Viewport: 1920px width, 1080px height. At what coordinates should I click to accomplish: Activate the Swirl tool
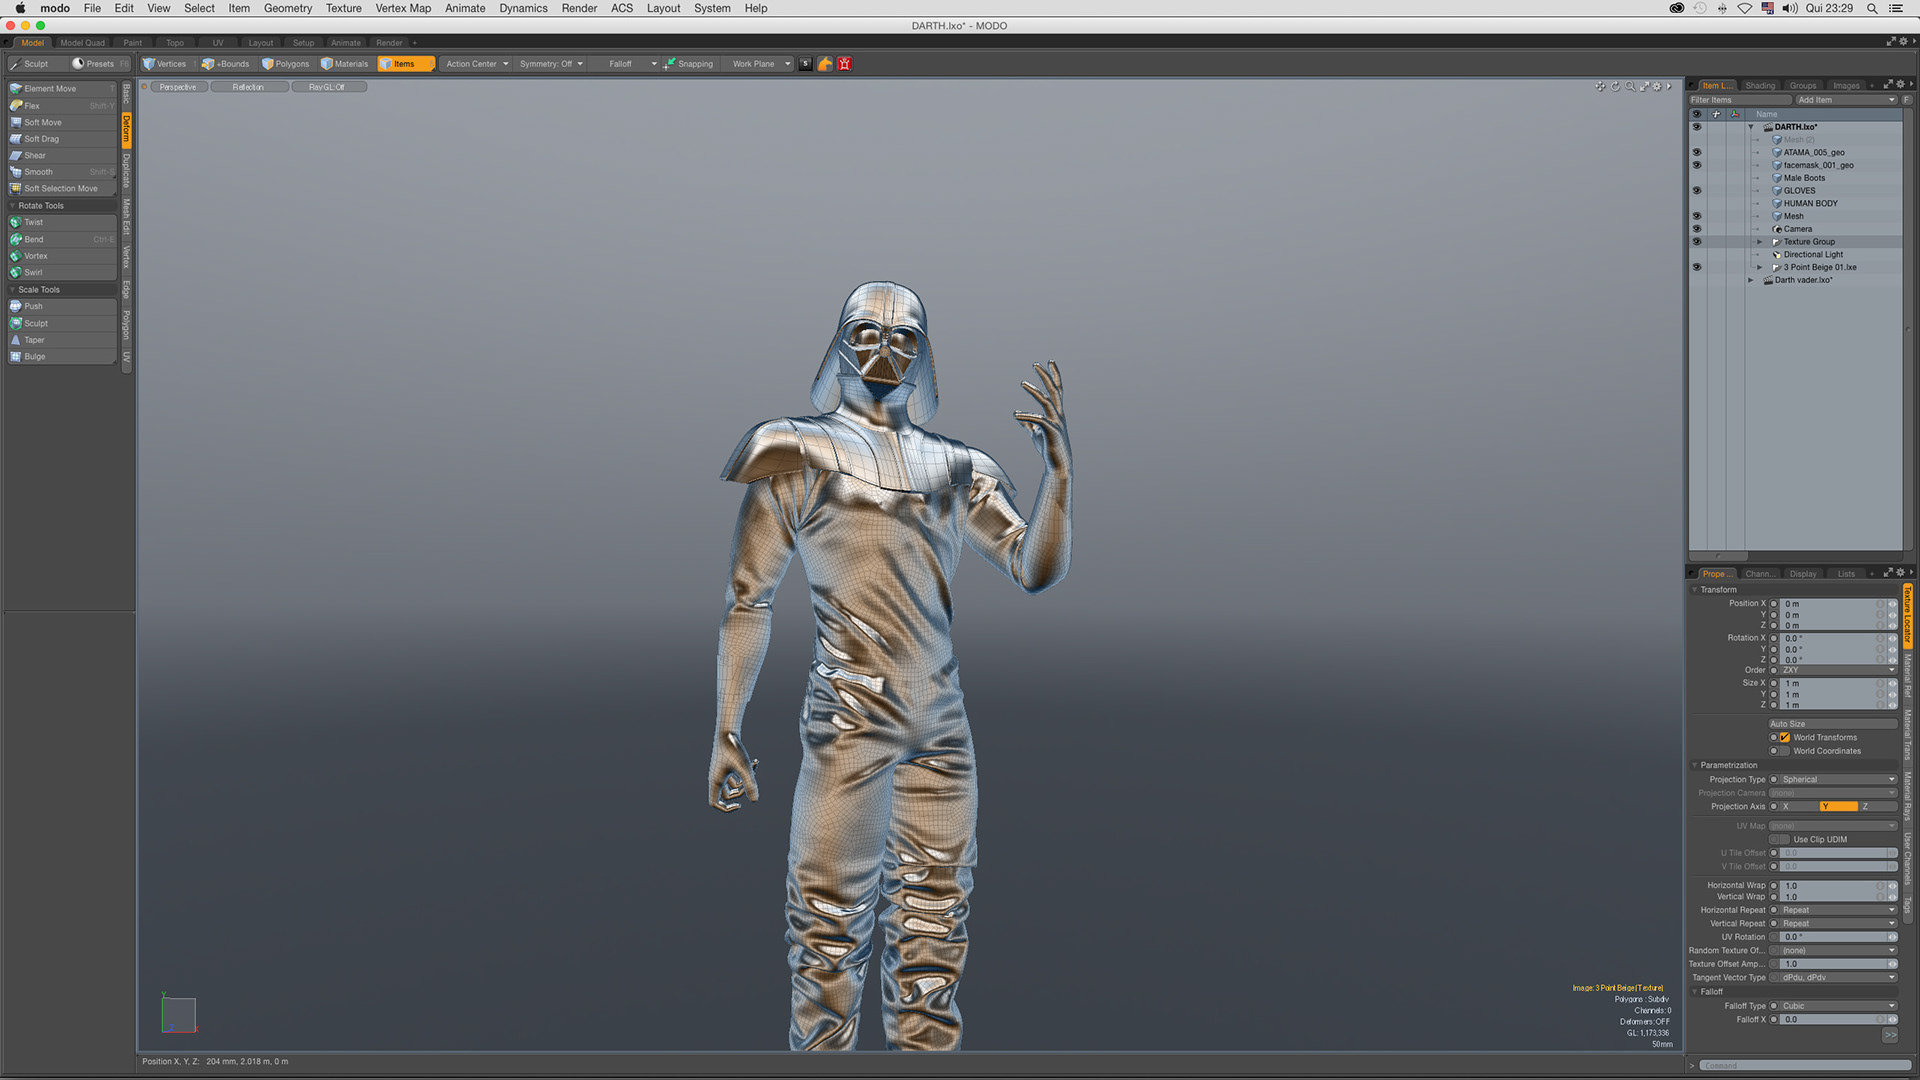tap(62, 273)
